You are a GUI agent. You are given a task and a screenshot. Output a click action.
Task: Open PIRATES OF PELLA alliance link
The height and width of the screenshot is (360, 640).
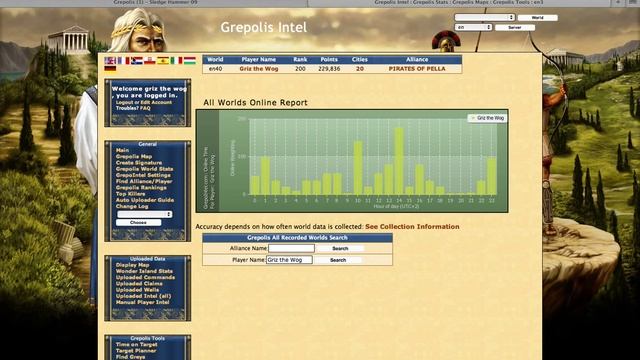click(417, 69)
